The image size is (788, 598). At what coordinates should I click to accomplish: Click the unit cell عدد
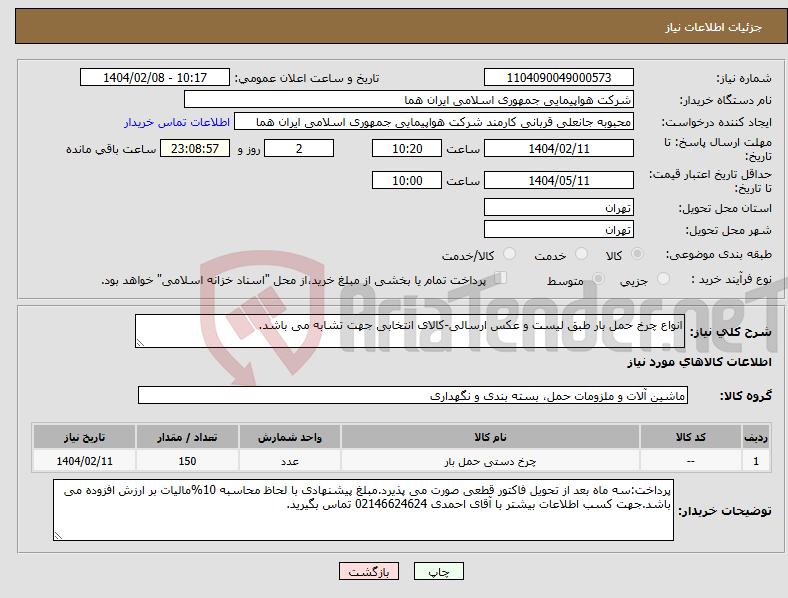290,461
